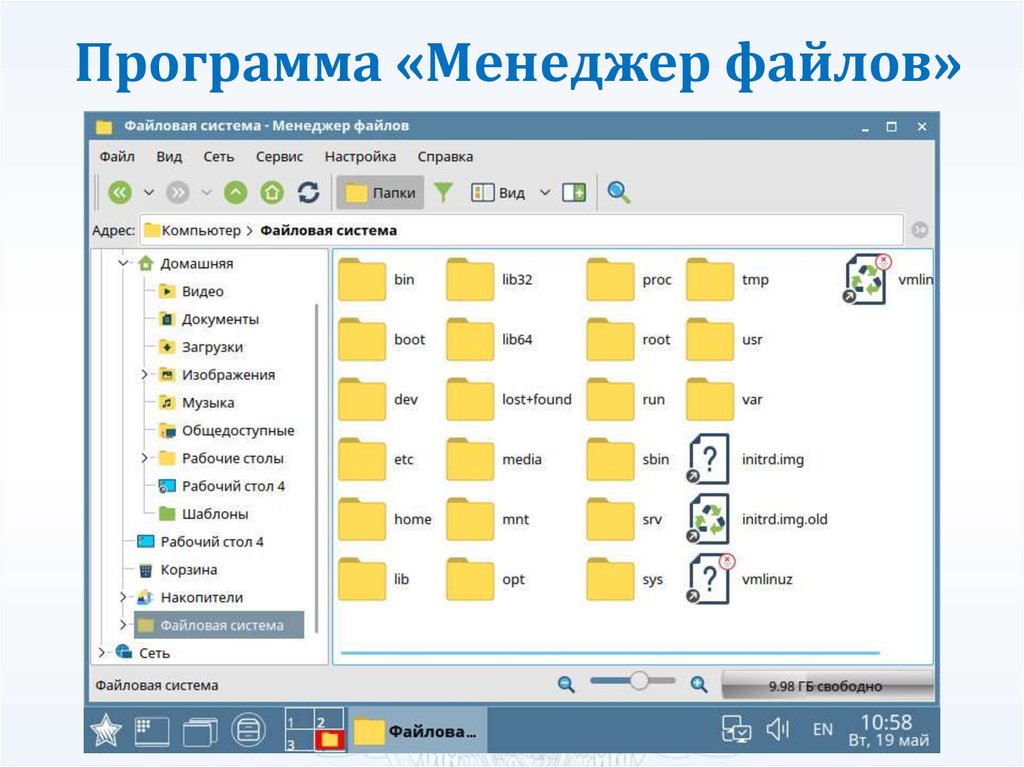This screenshot has height=767, width=1024.
Task: Open search with the magnifier icon
Action: (618, 193)
